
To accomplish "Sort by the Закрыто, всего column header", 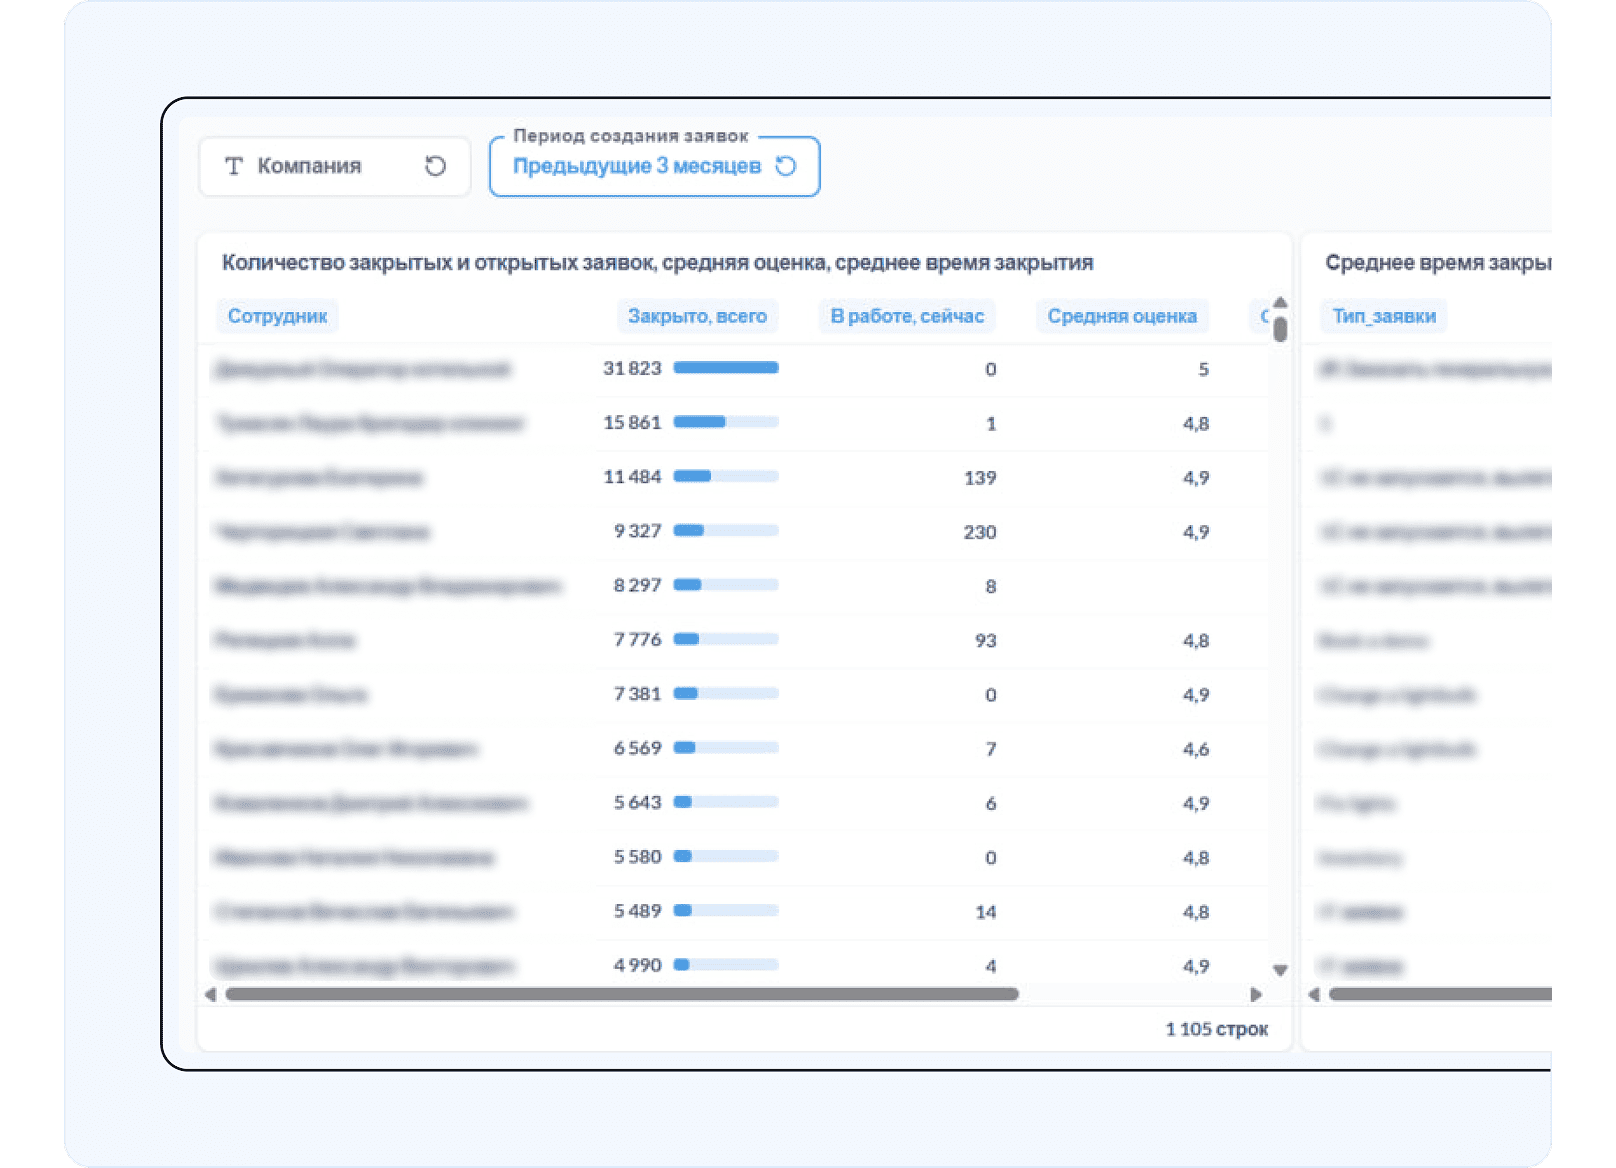I will click(697, 316).
